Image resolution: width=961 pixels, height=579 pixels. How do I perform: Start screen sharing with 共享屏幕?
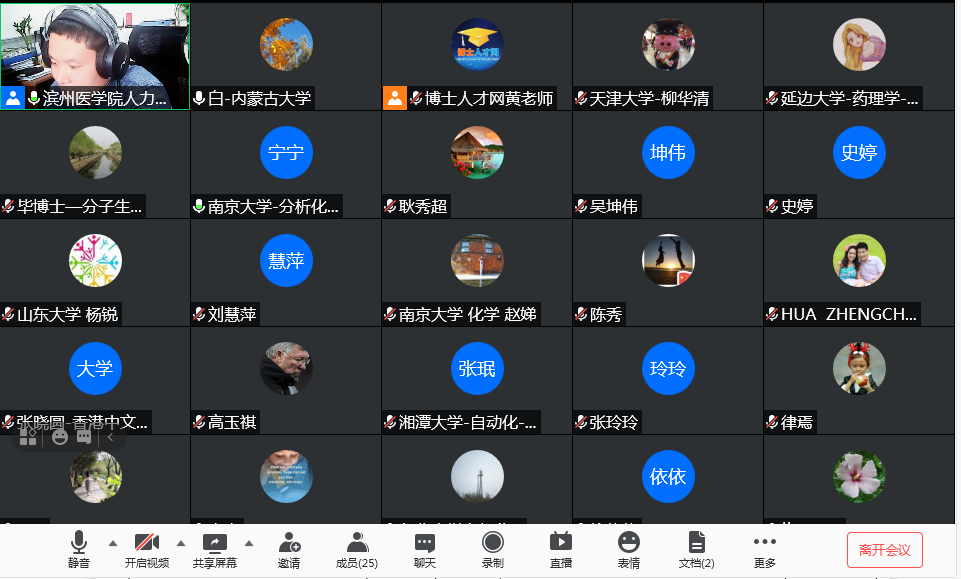tap(215, 550)
